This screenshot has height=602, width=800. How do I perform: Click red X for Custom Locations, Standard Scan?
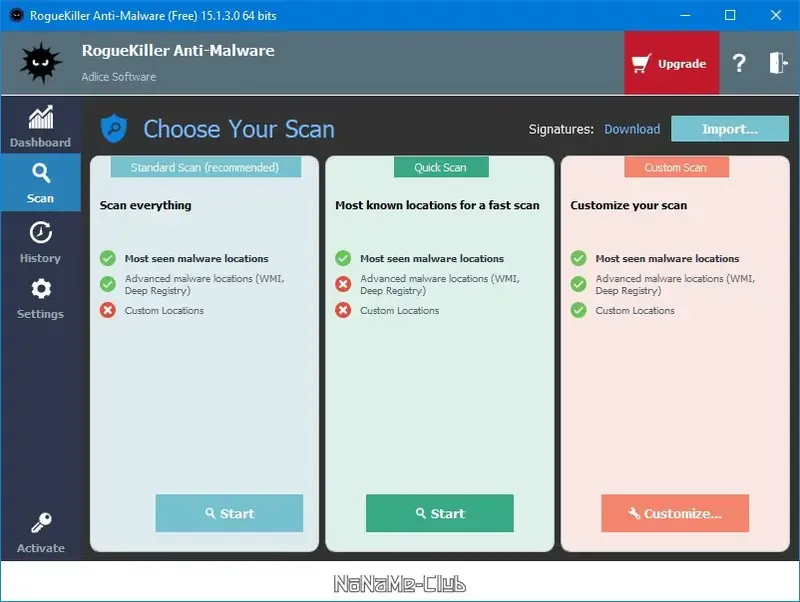click(x=108, y=310)
